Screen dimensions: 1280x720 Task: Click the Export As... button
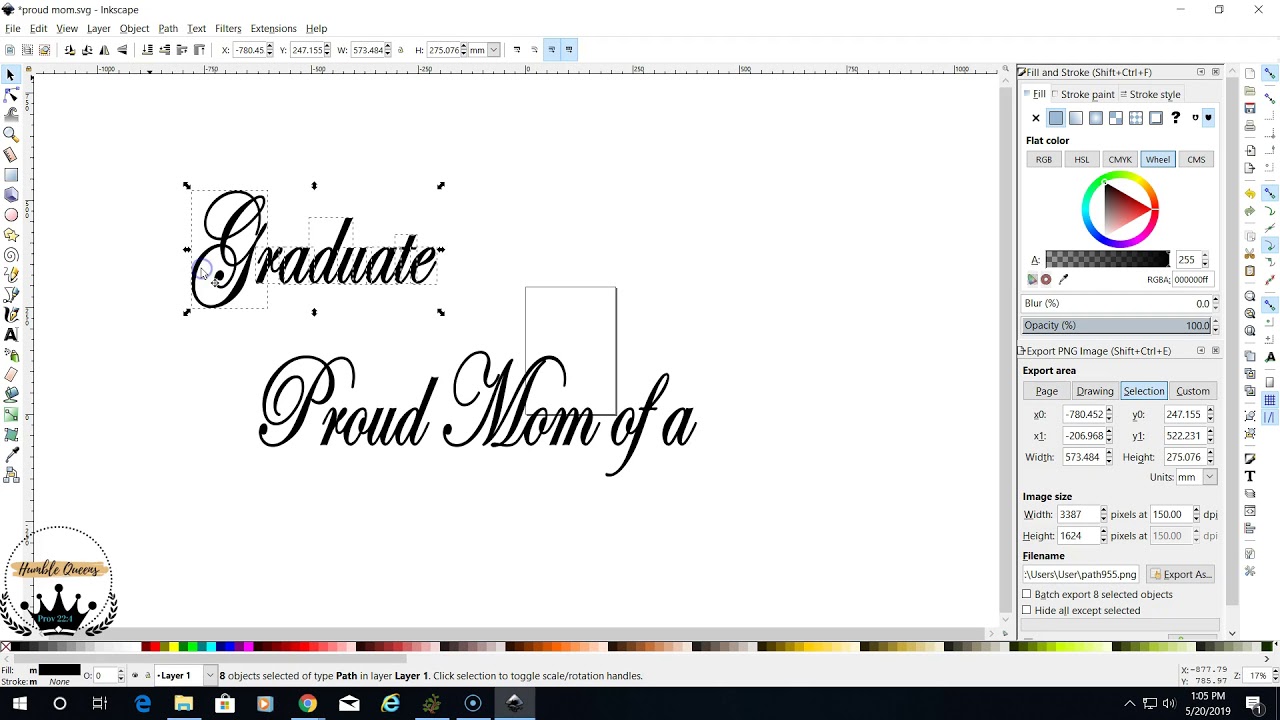coord(1181,574)
